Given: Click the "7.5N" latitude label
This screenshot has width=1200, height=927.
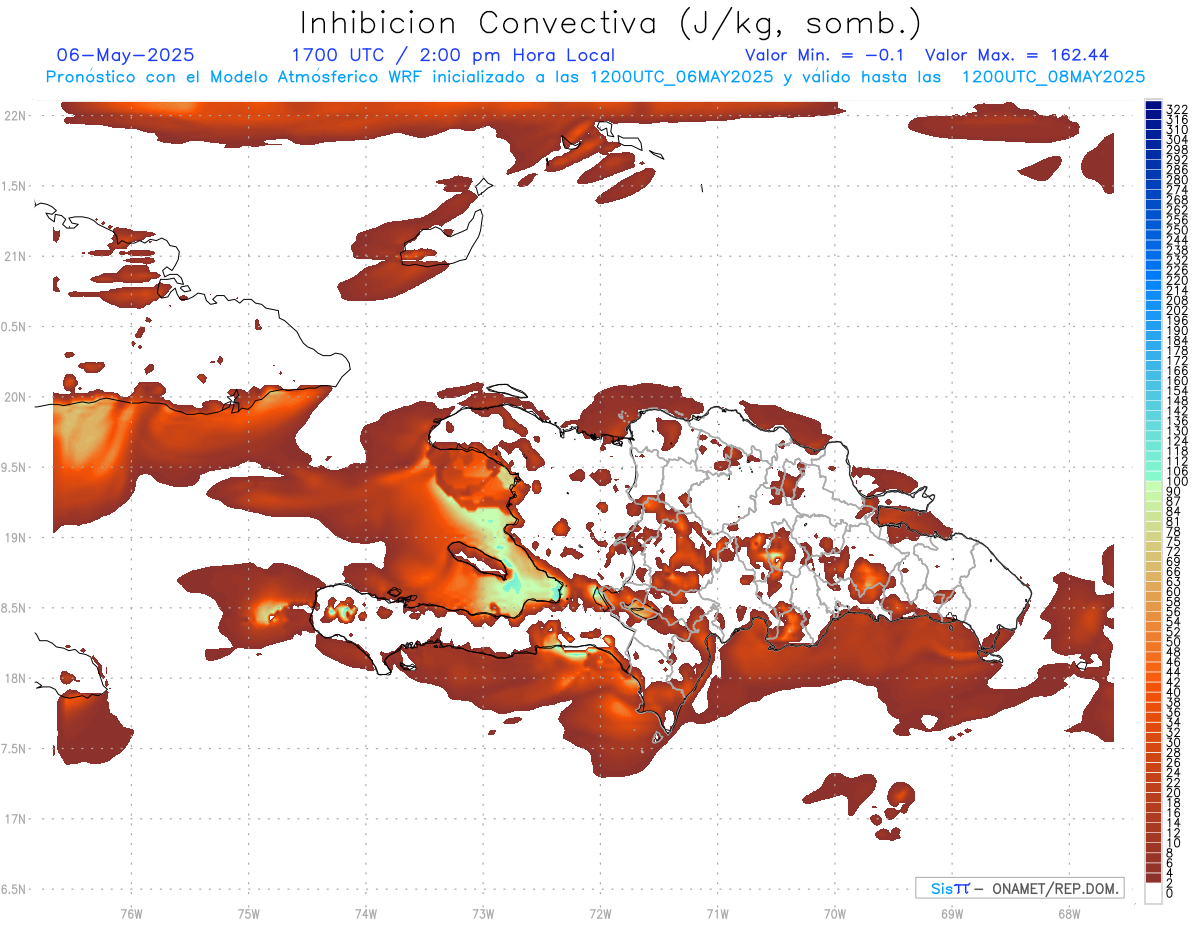Looking at the screenshot, I should coord(15,749).
